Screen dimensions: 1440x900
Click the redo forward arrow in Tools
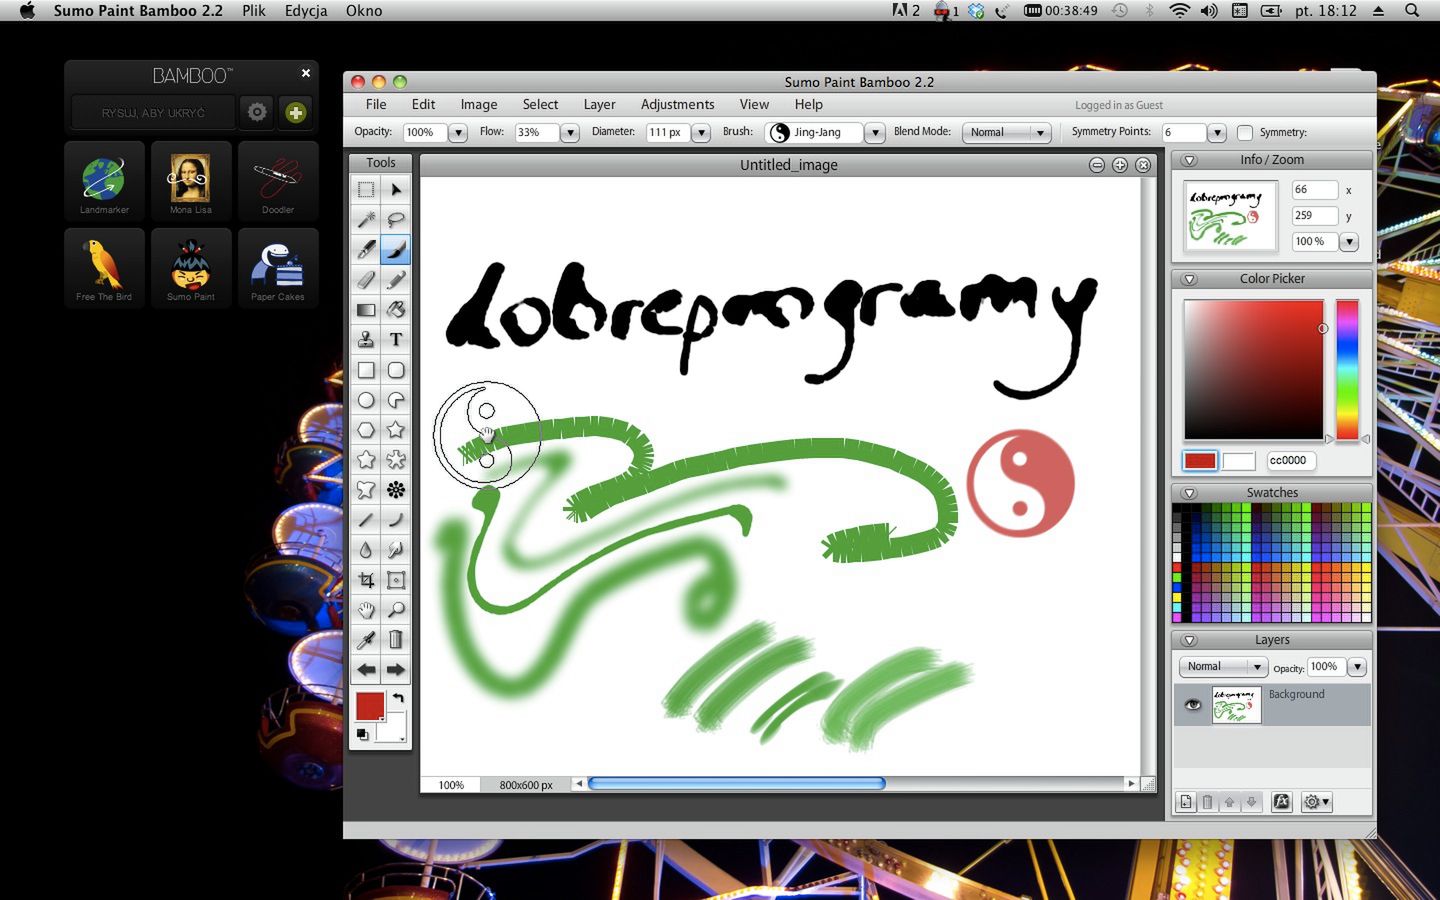[x=396, y=670]
